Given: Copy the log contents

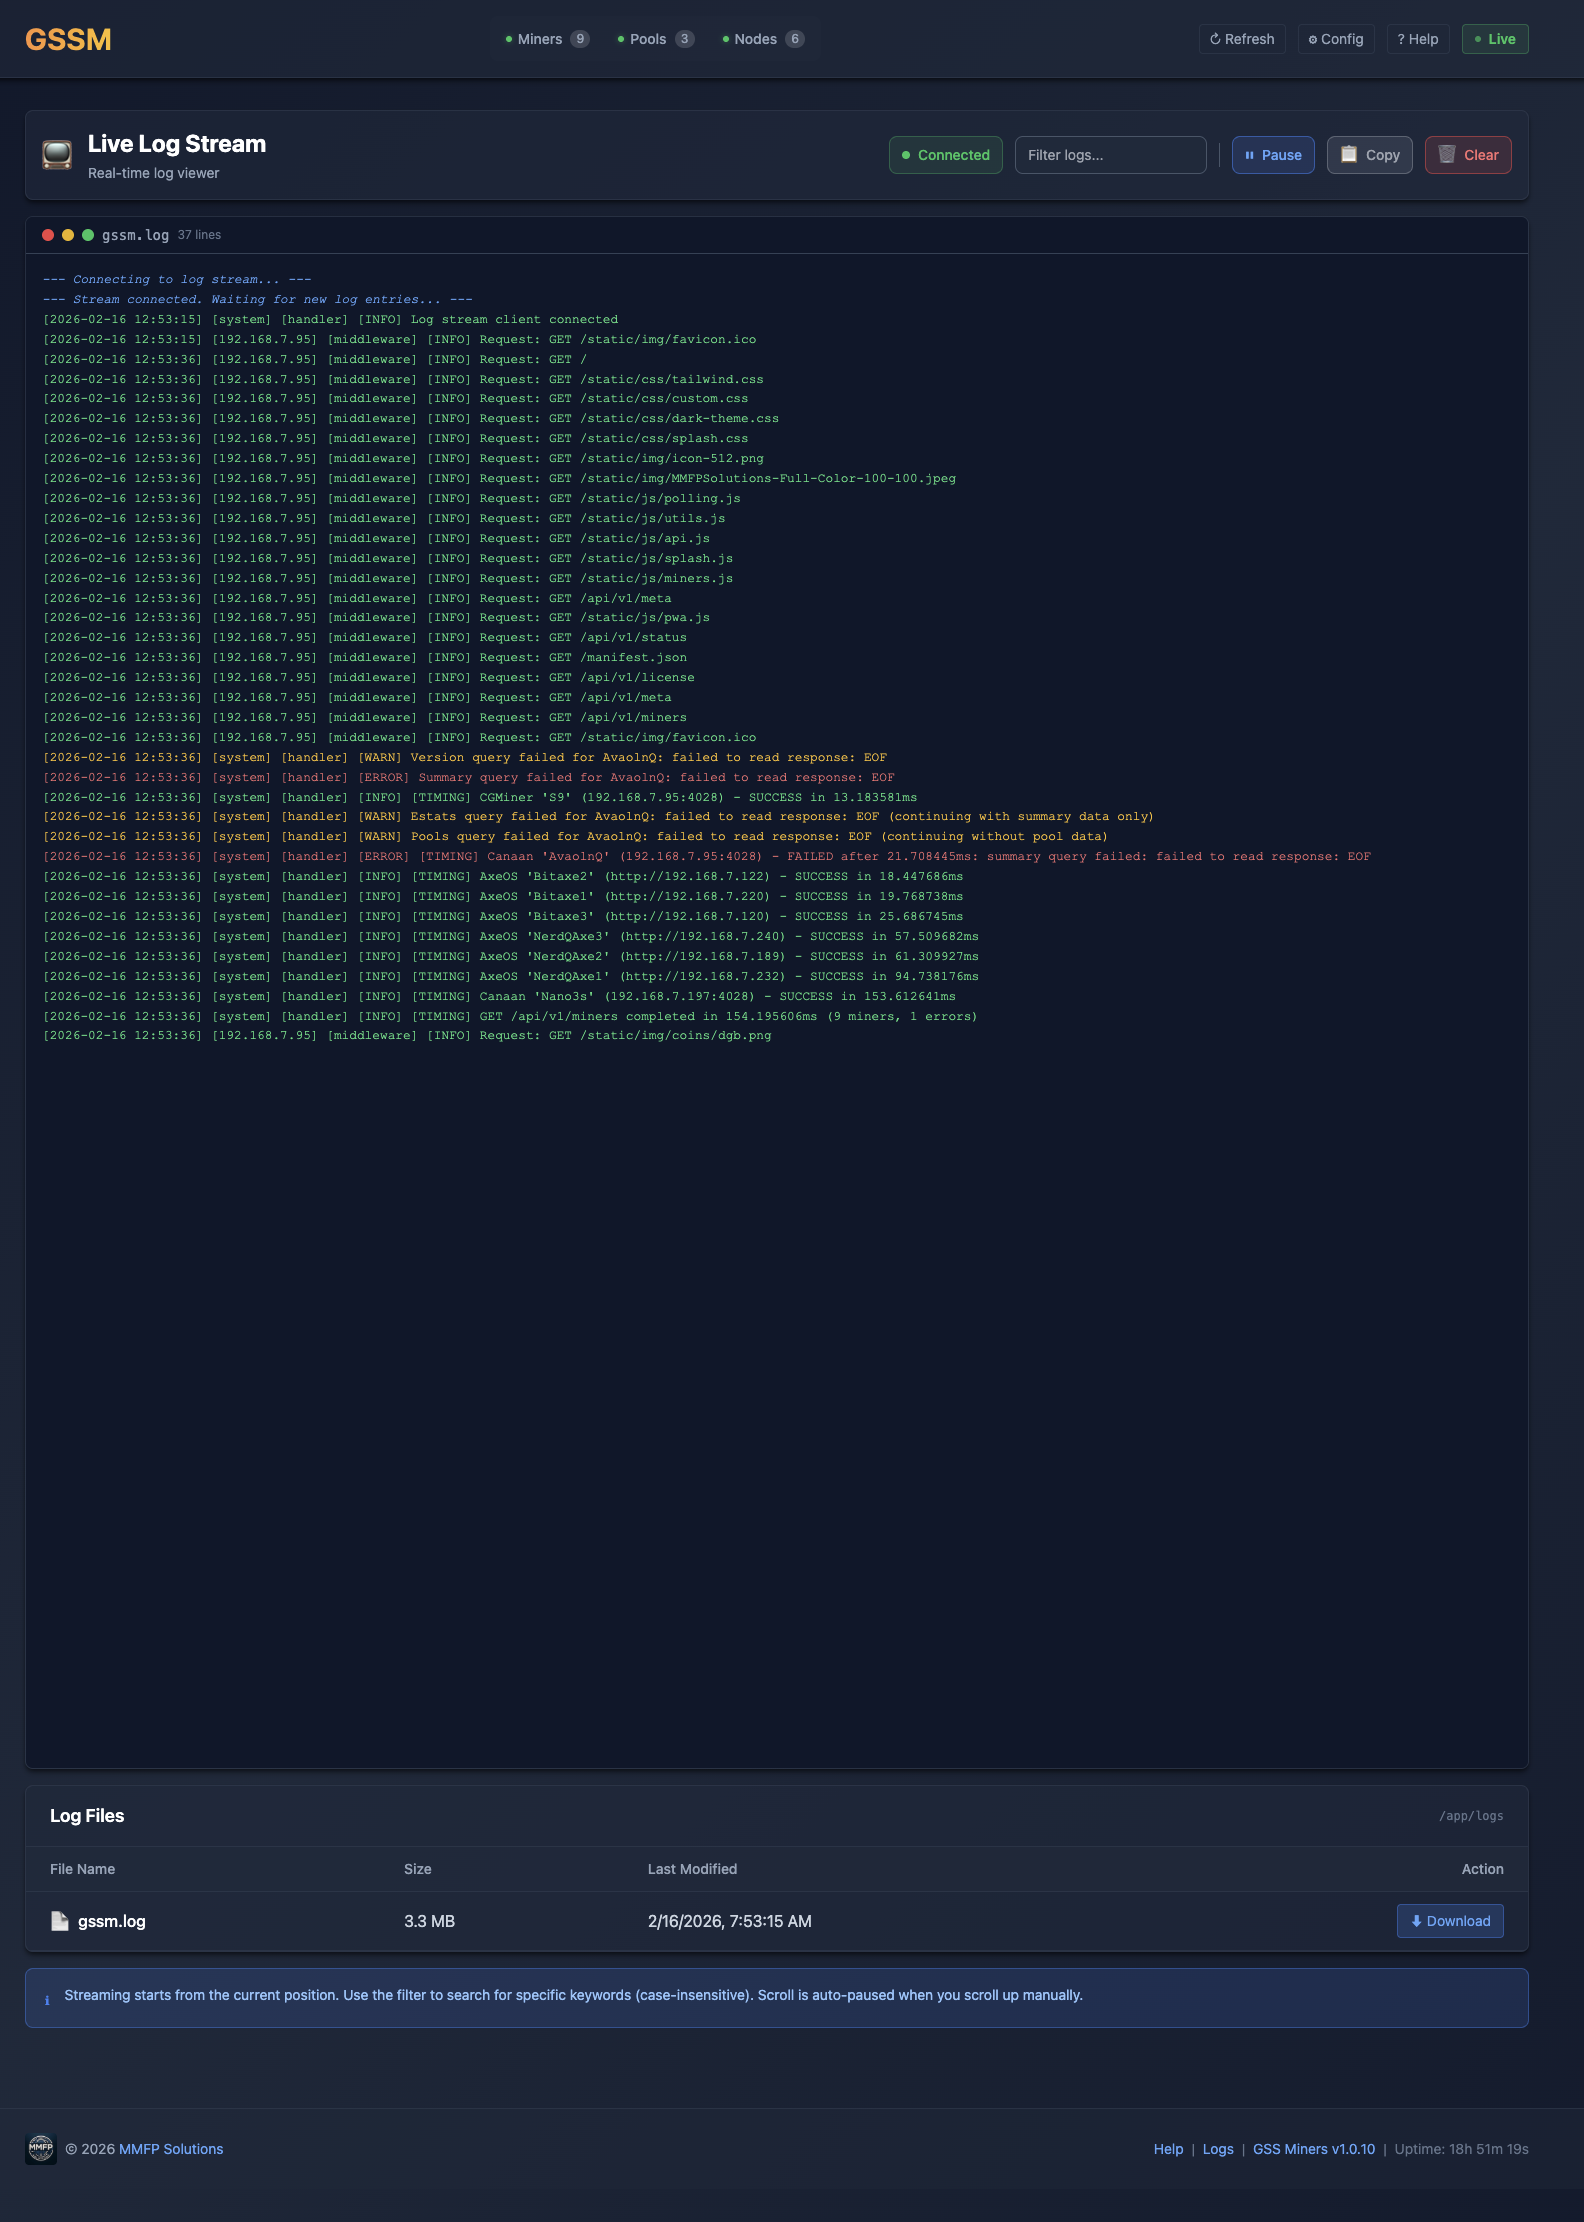Looking at the screenshot, I should (1370, 155).
